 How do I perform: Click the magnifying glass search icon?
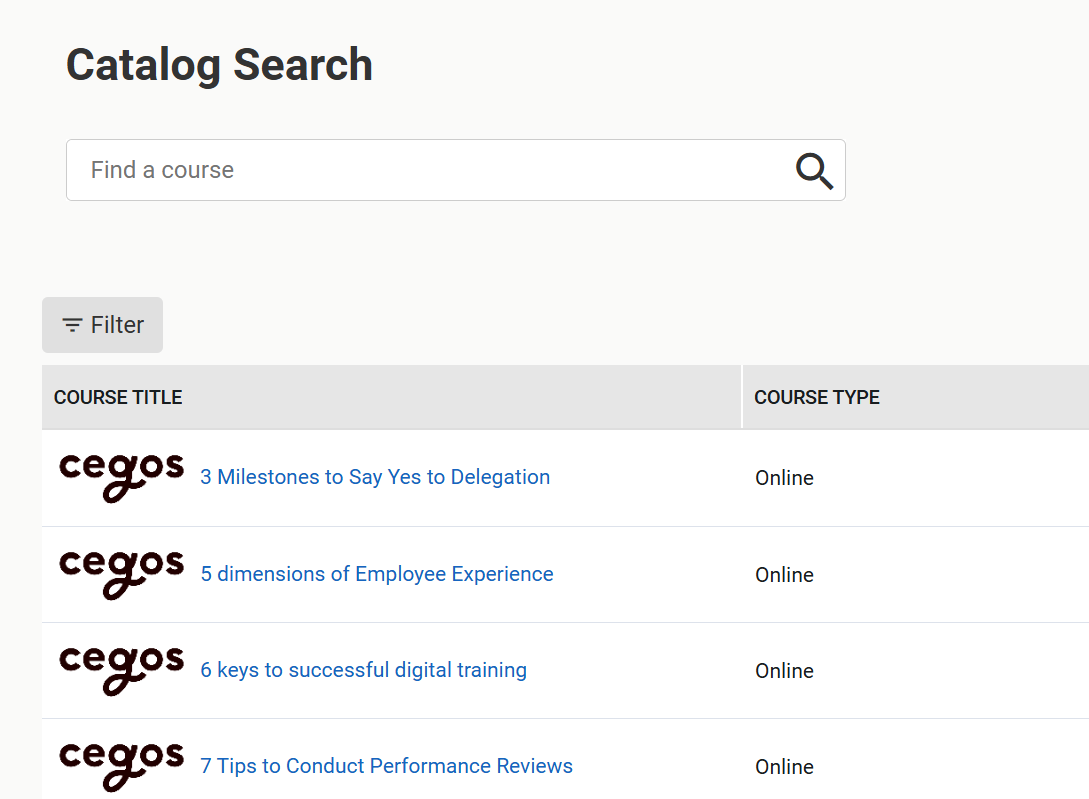tap(814, 171)
